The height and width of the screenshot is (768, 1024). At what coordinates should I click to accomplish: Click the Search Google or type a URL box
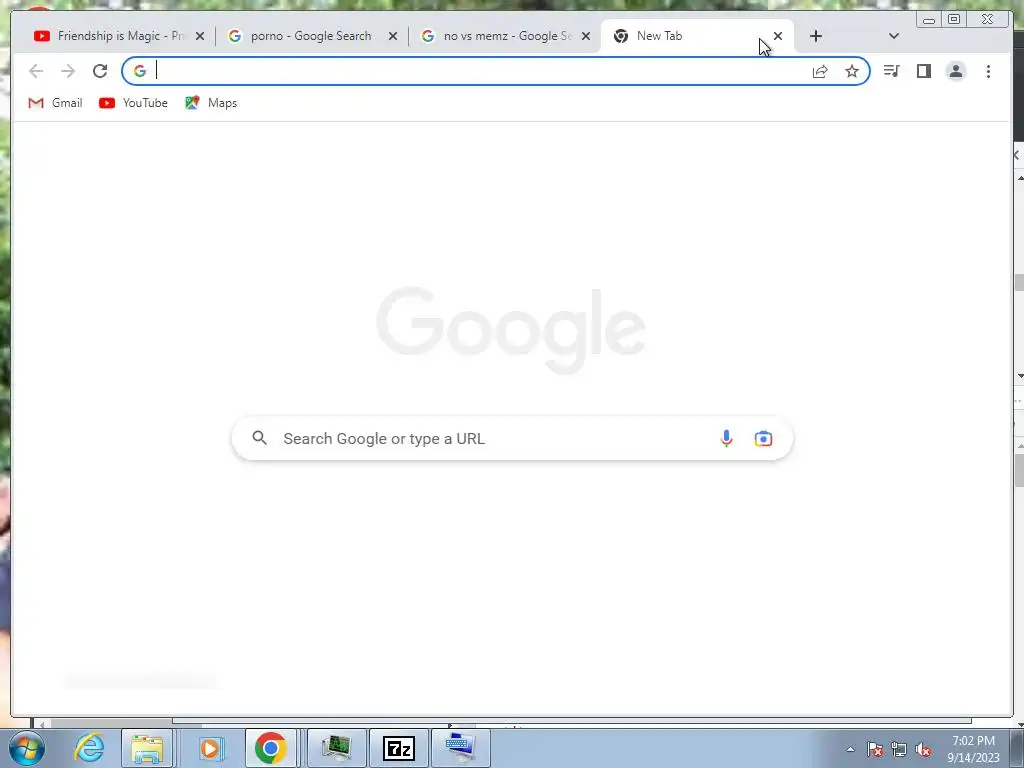coord(513,438)
